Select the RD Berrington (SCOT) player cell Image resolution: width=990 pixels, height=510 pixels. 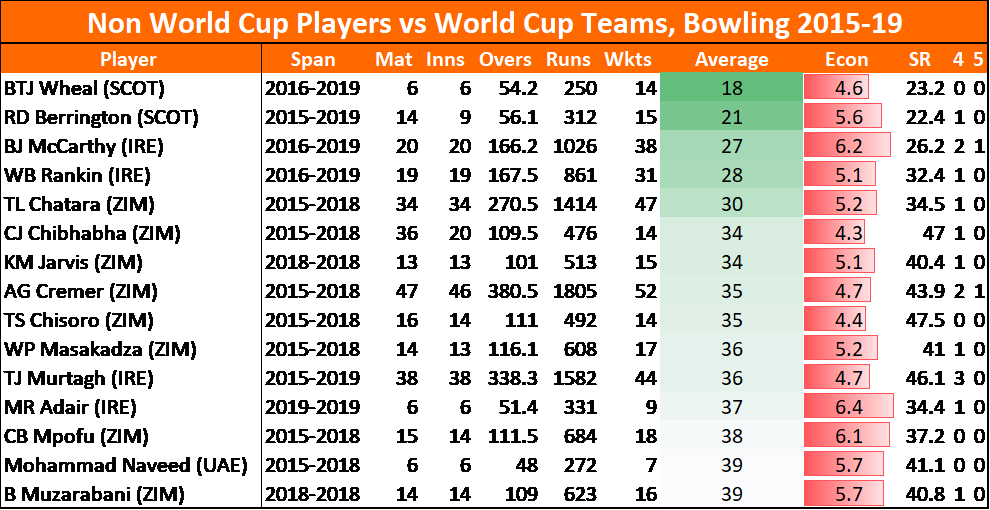pos(101,117)
